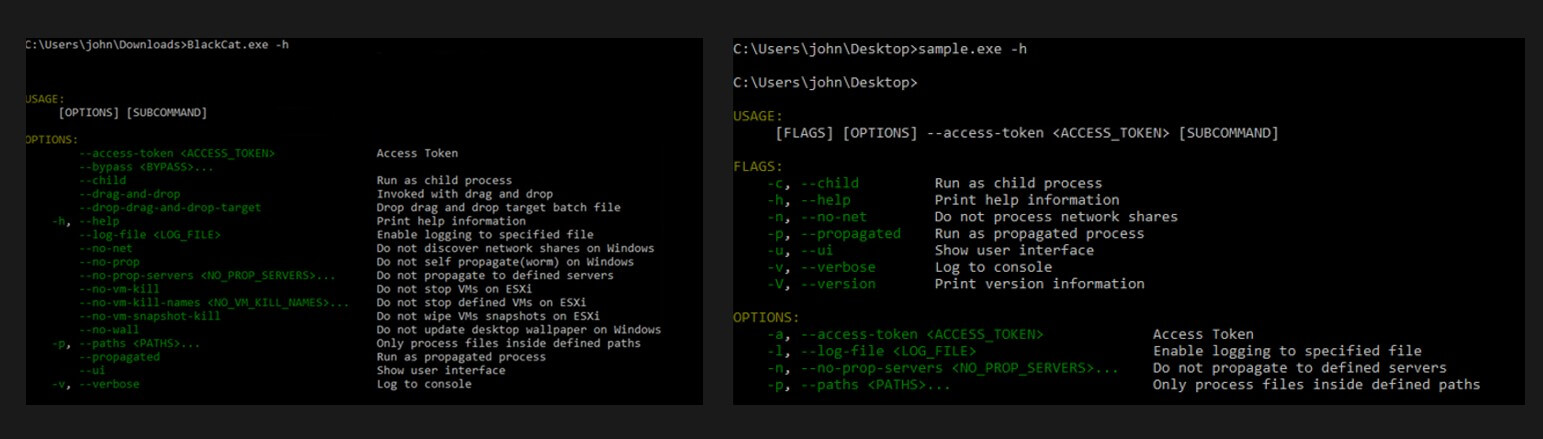Click 'Log to console' in sample.exe window
The image size is (1543, 439).
(x=993, y=267)
